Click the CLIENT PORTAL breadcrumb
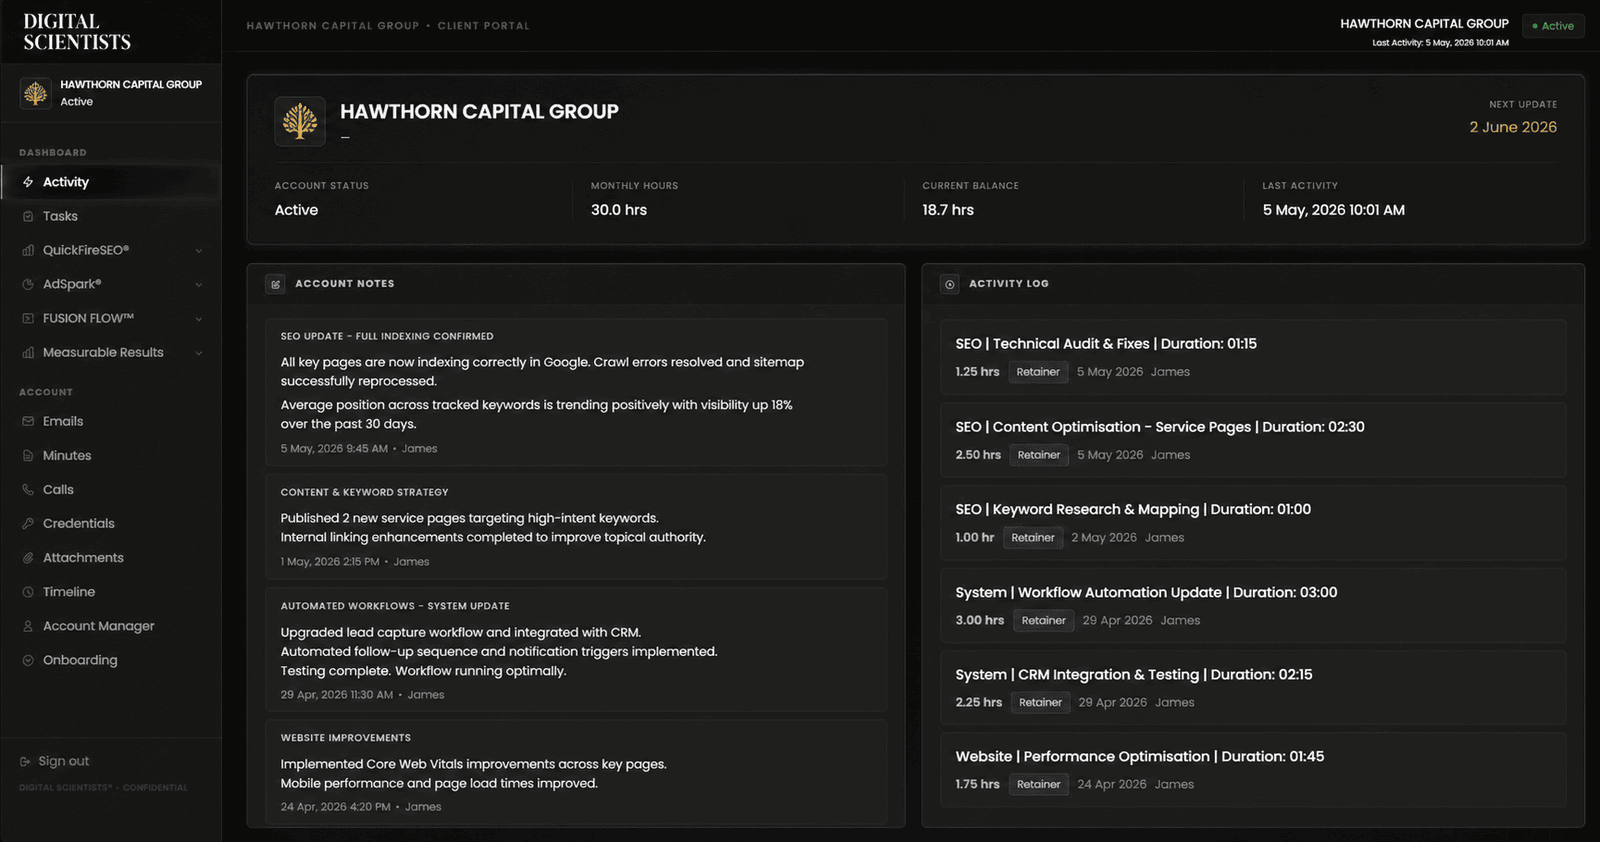 point(484,26)
